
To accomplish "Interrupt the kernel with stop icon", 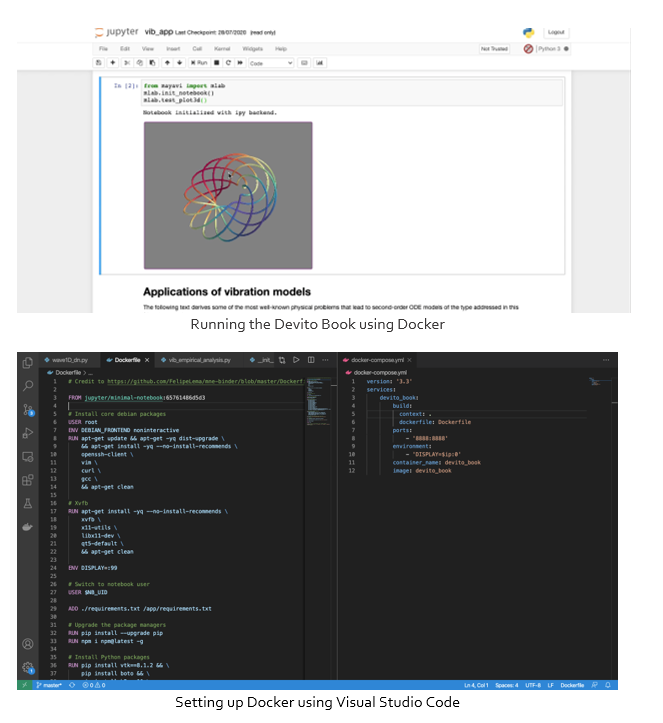I will click(x=216, y=63).
